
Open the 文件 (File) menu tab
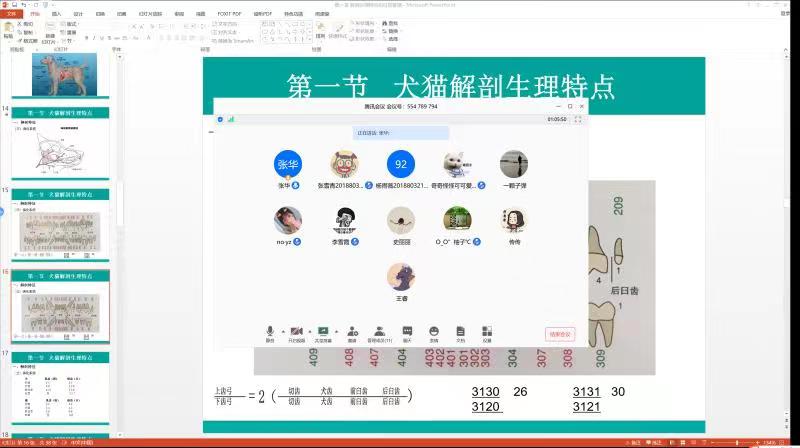click(11, 14)
